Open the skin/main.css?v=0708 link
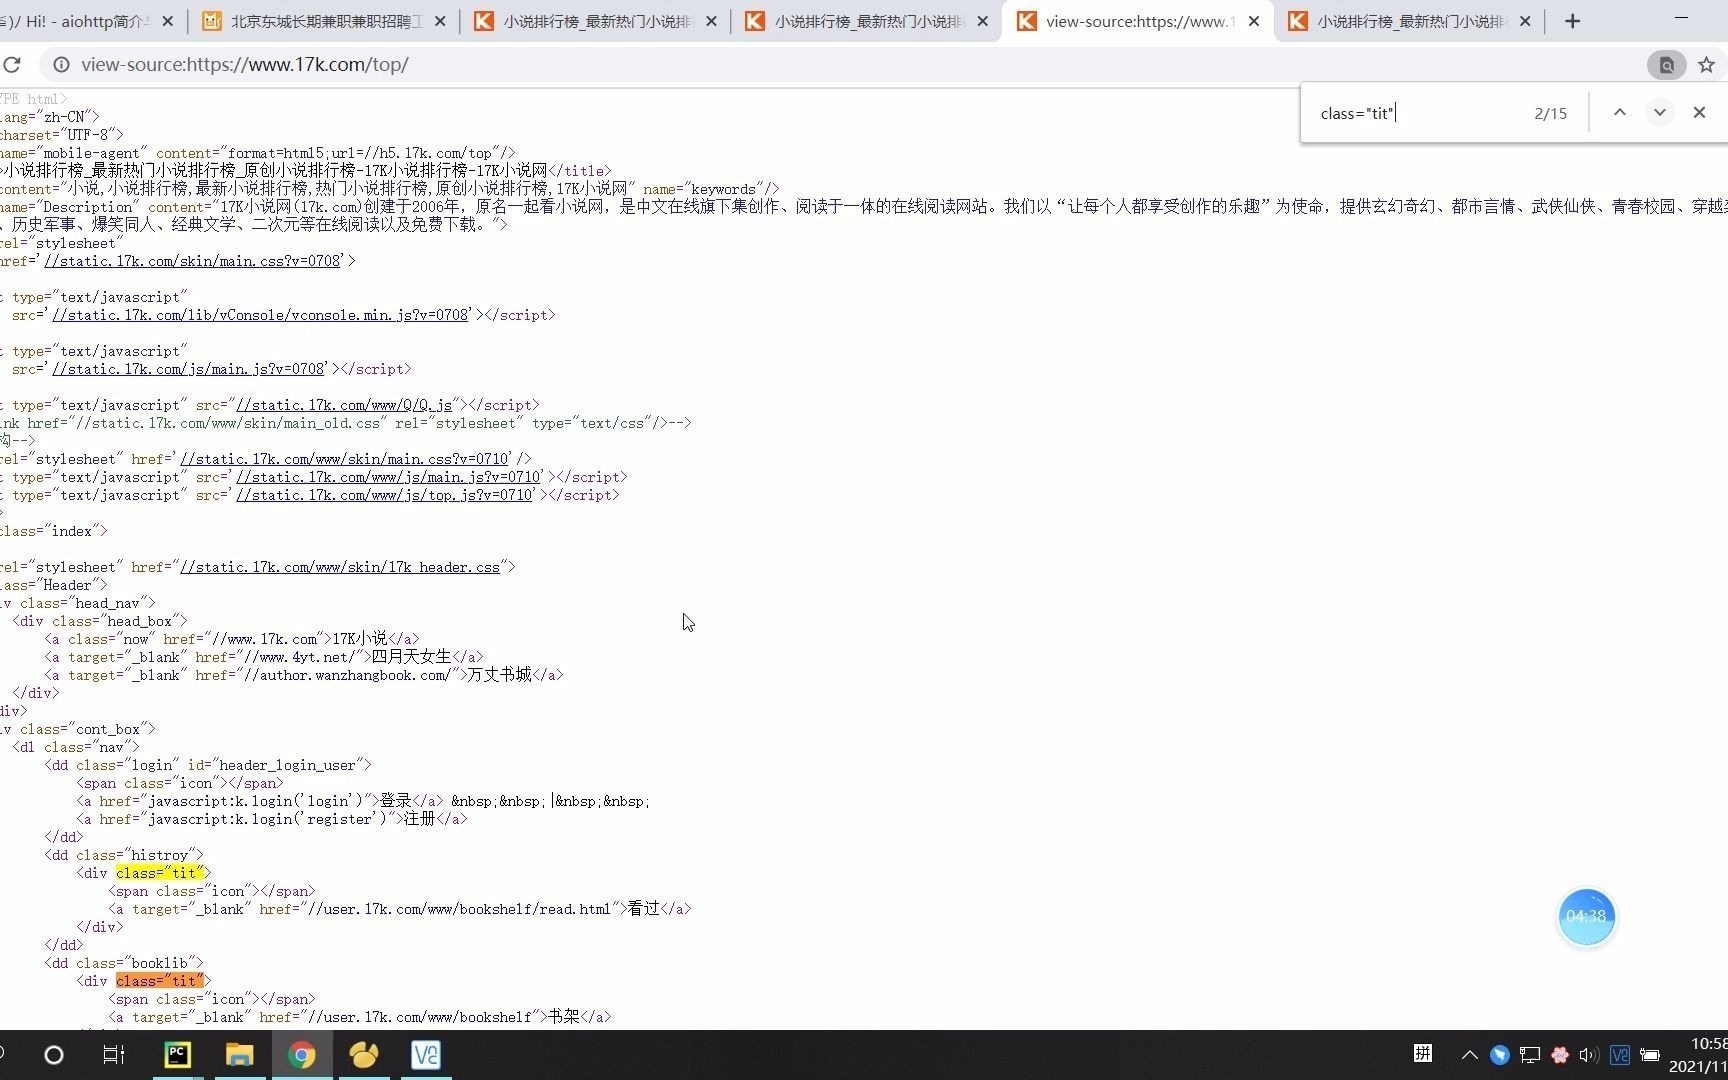This screenshot has width=1728, height=1080. 193,261
